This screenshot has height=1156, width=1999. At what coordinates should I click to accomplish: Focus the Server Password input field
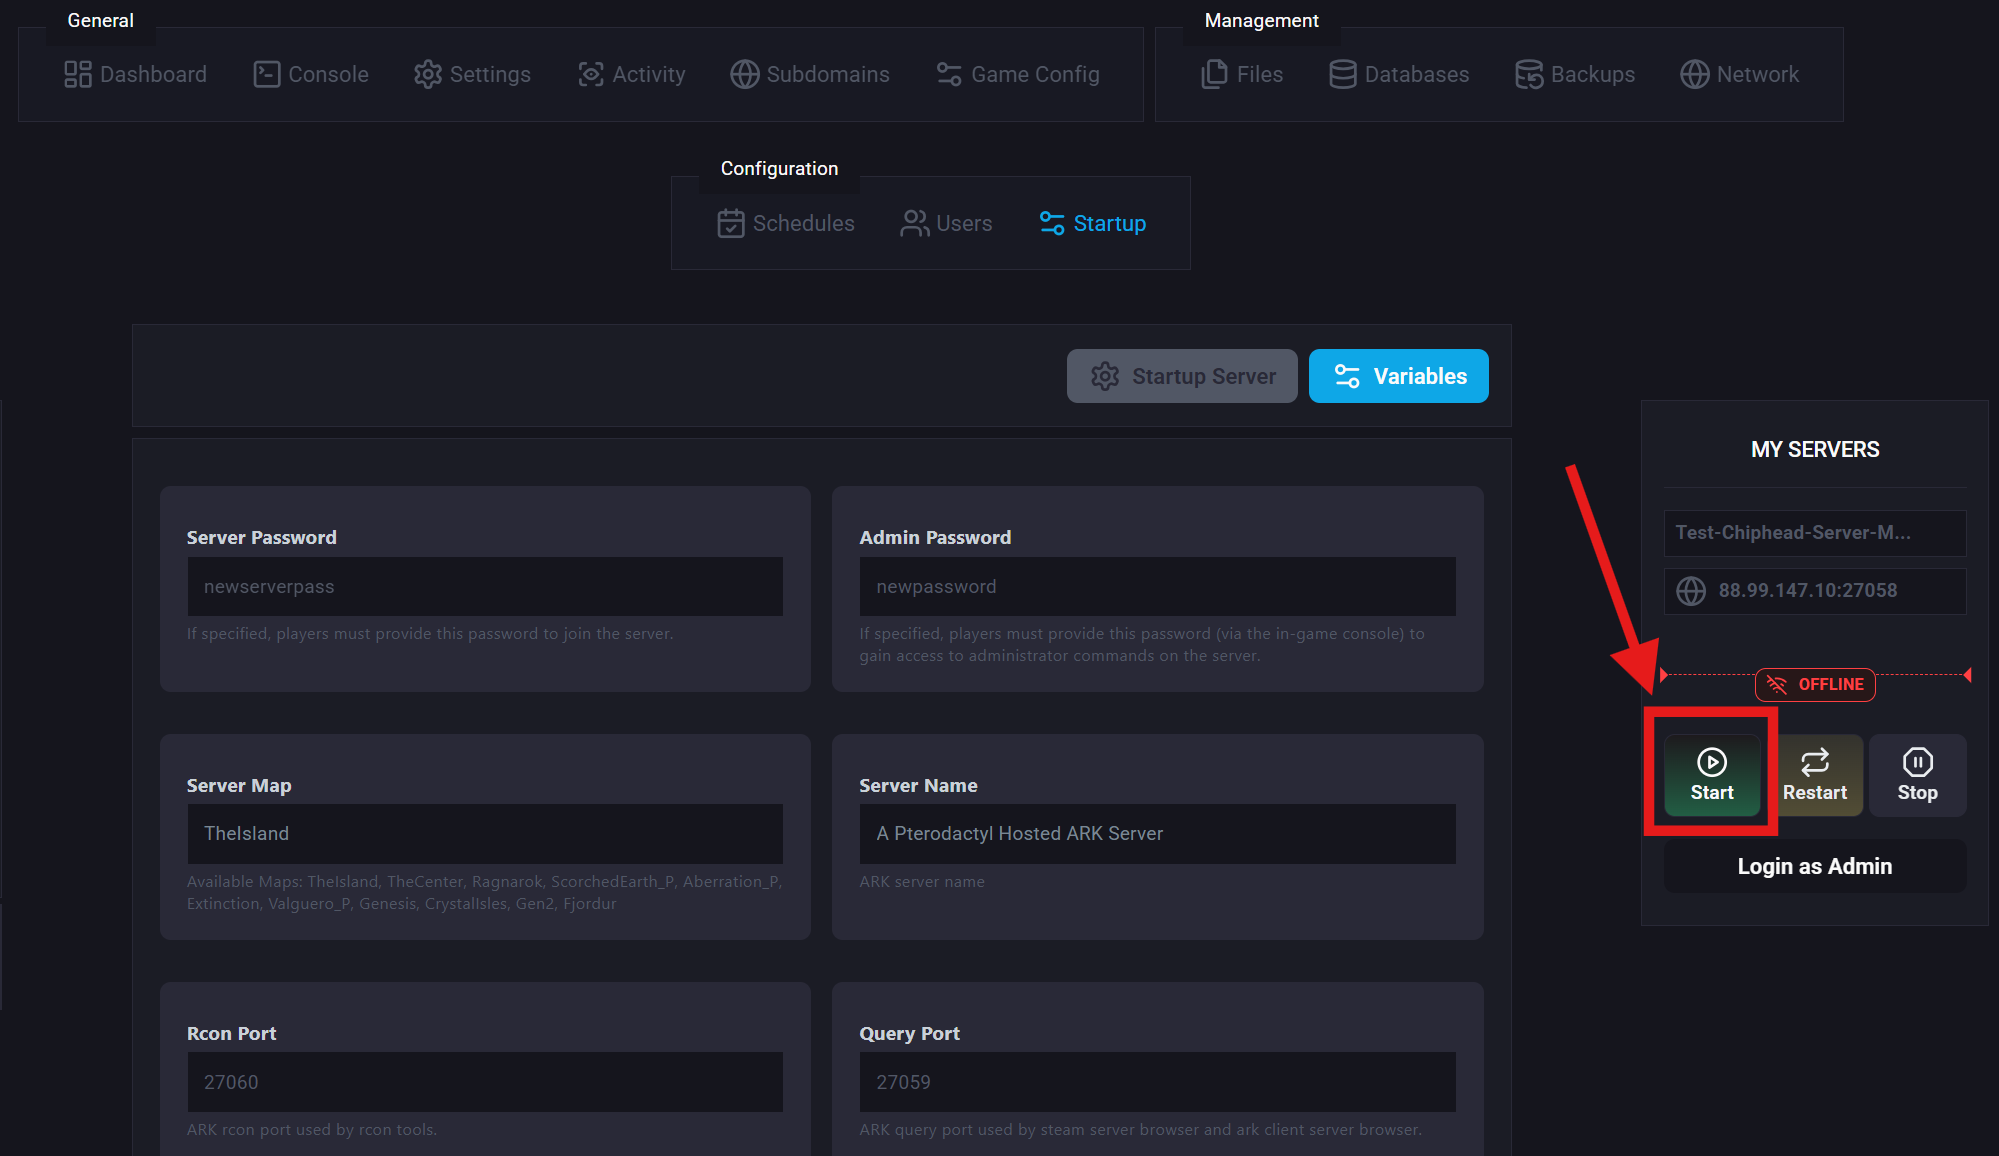pyautogui.click(x=484, y=587)
